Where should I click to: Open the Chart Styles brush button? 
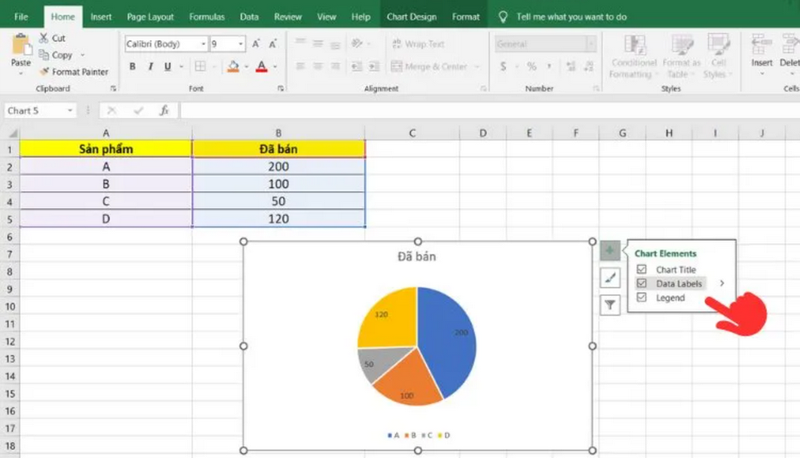(610, 278)
